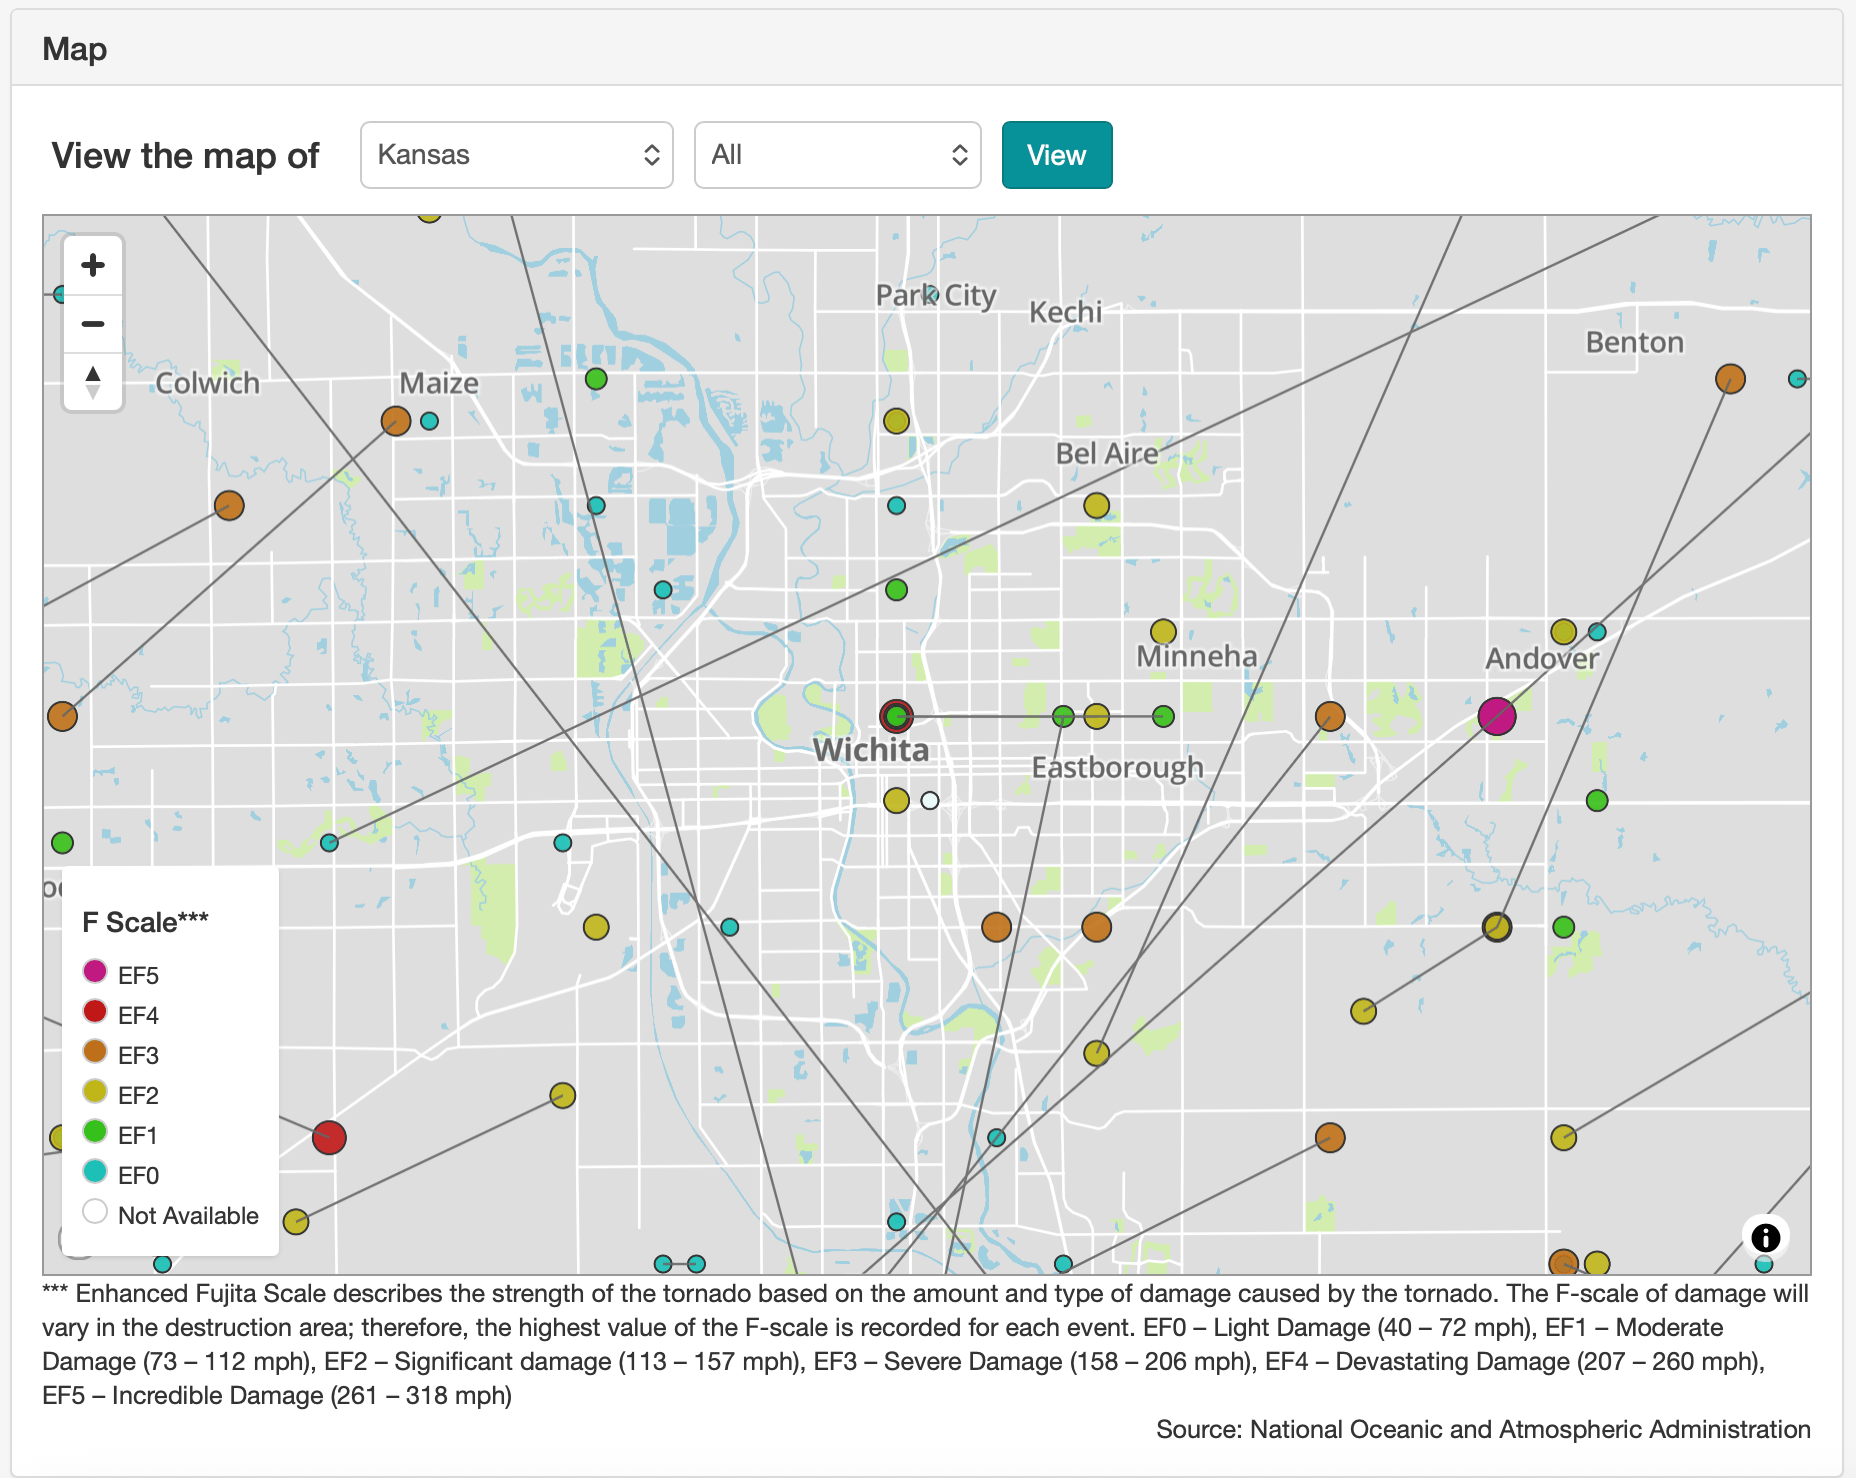Click the green EF1 marker north of Maize
Viewport: 1856px width, 1478px height.
[x=596, y=379]
